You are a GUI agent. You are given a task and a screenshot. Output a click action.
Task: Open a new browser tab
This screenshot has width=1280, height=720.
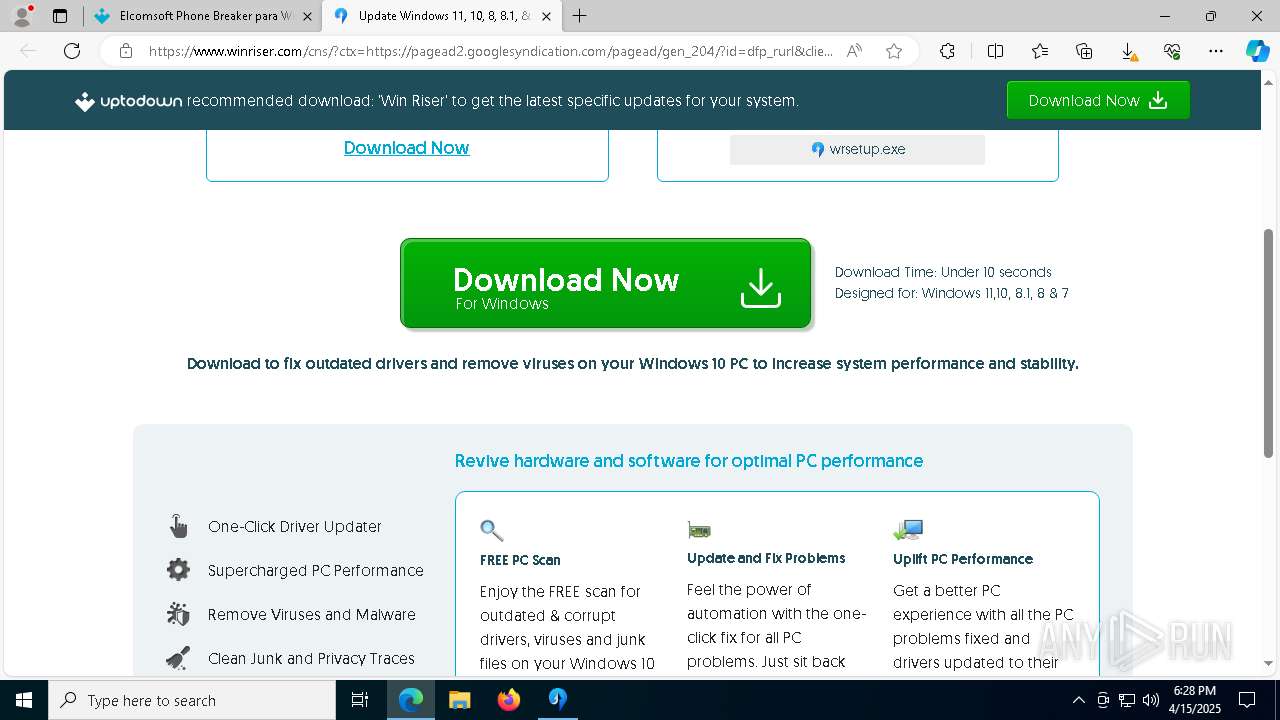point(579,16)
